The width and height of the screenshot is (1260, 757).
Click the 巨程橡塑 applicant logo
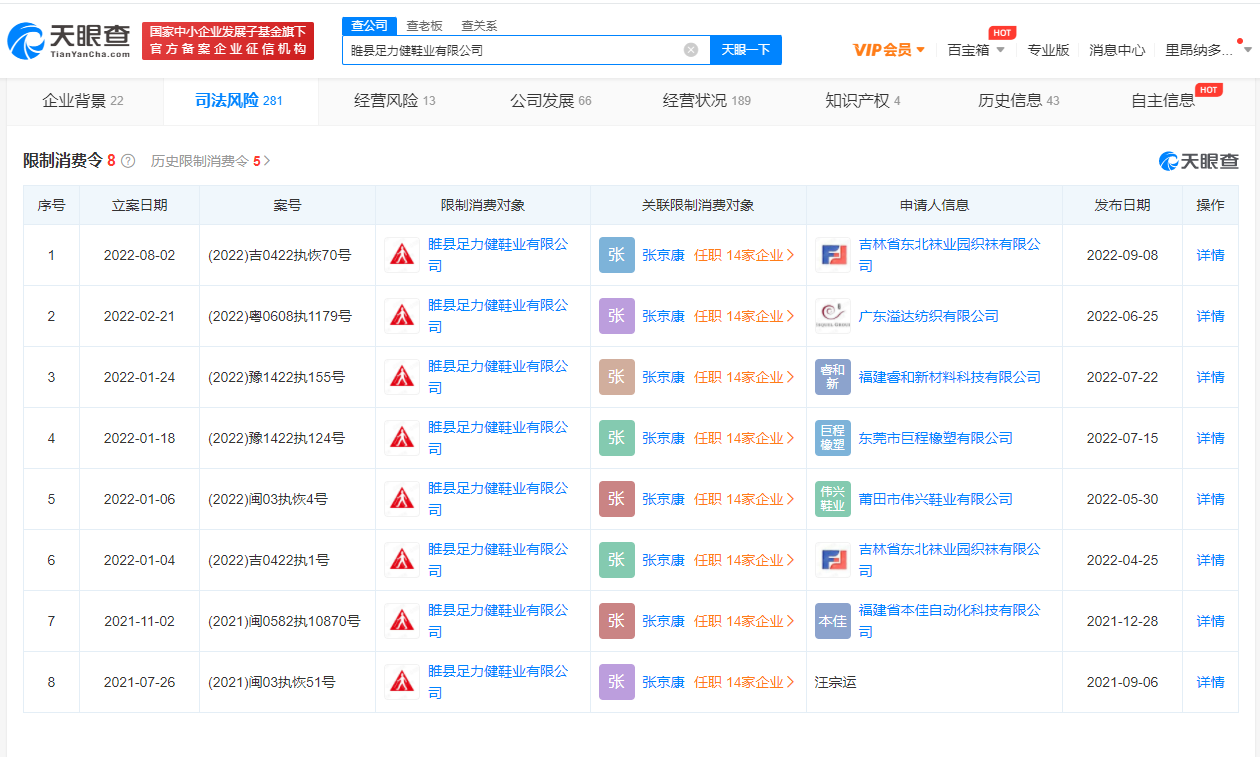[x=832, y=438]
